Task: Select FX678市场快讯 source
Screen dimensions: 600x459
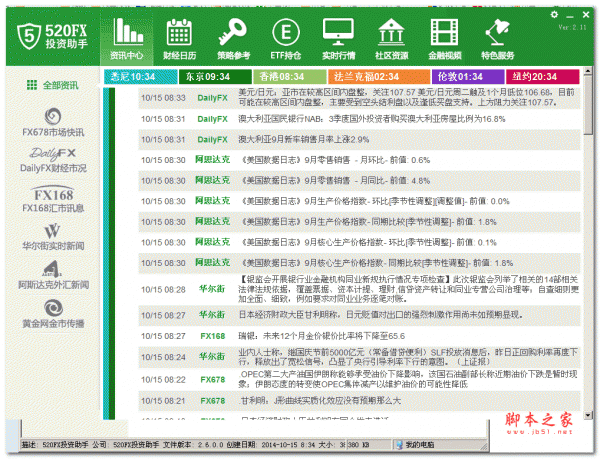Action: click(x=53, y=122)
